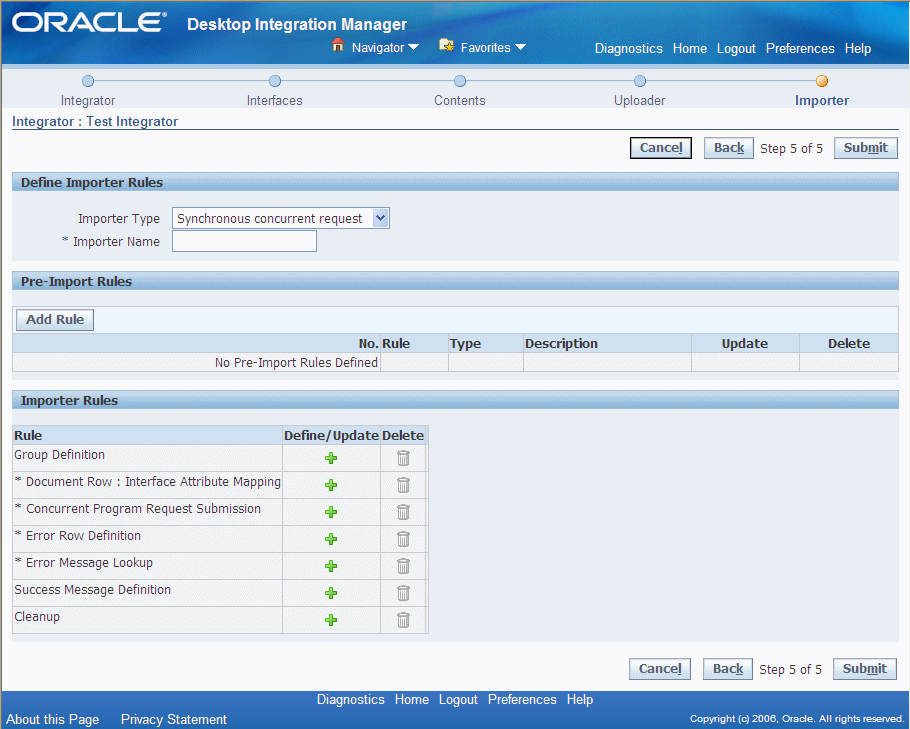
Task: Click the Oracle logo
Action: click(x=89, y=23)
